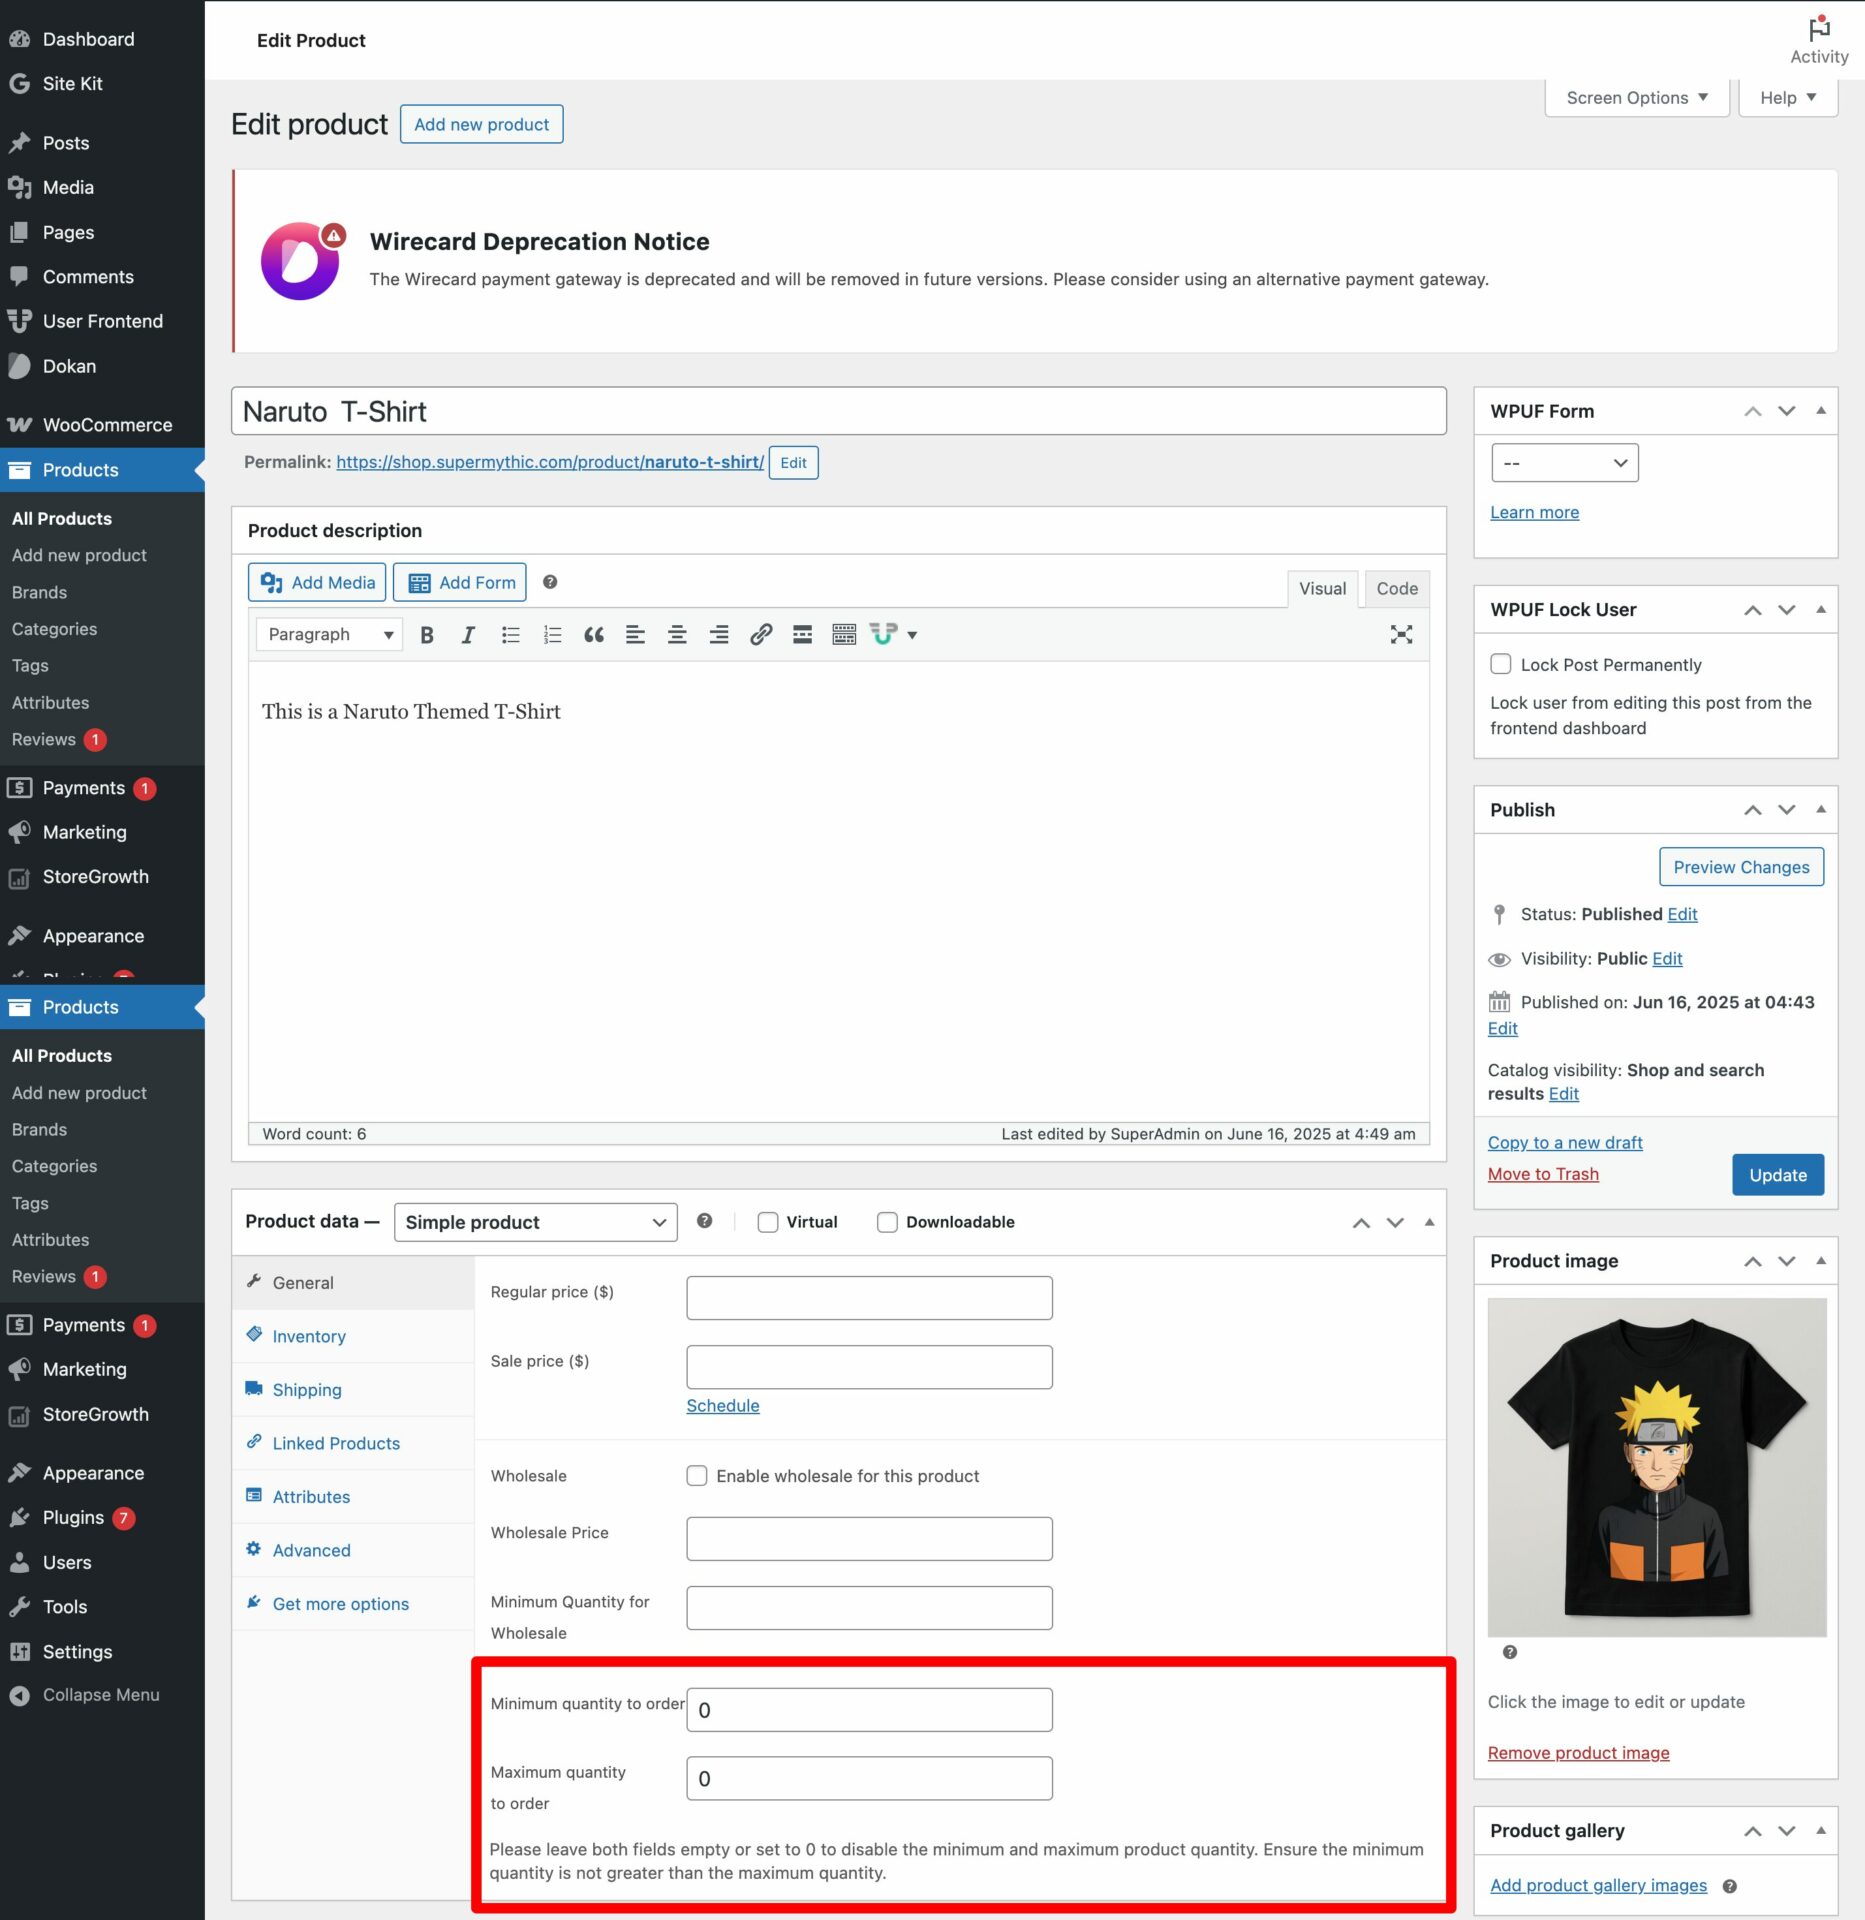Screen dimensions: 1865x1920
Task: Click Add new product button
Action: tap(481, 124)
